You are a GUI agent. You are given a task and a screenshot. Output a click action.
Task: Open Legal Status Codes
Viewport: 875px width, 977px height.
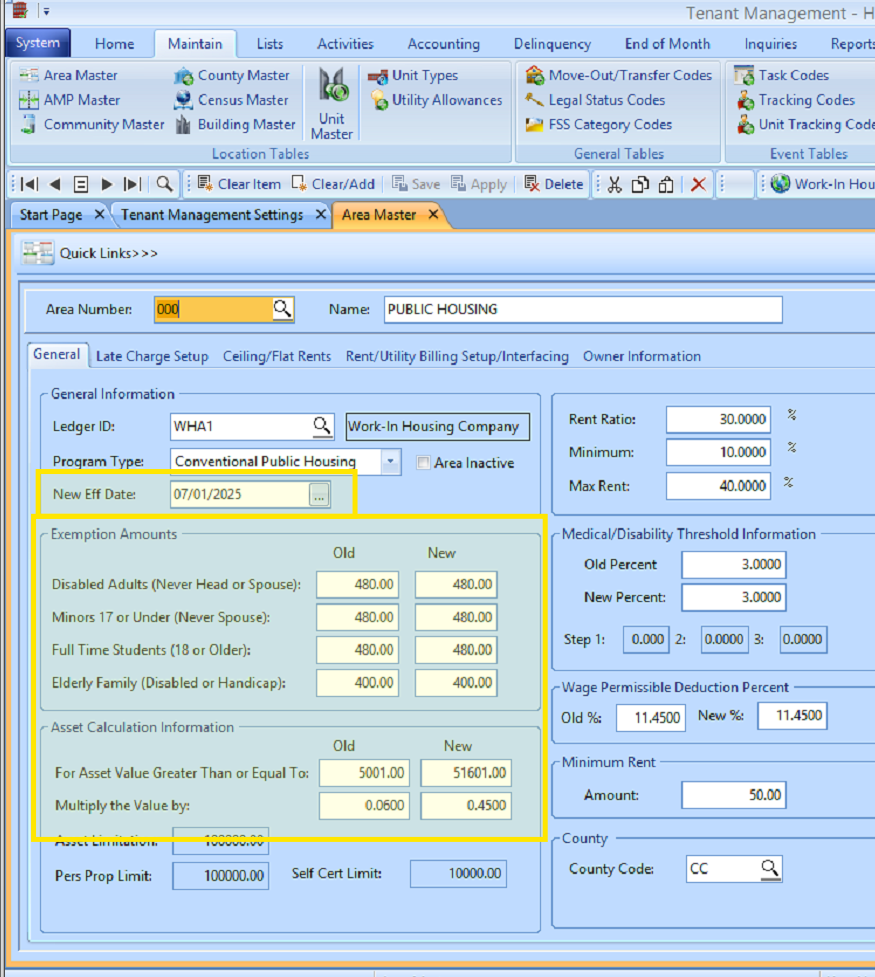click(610, 100)
